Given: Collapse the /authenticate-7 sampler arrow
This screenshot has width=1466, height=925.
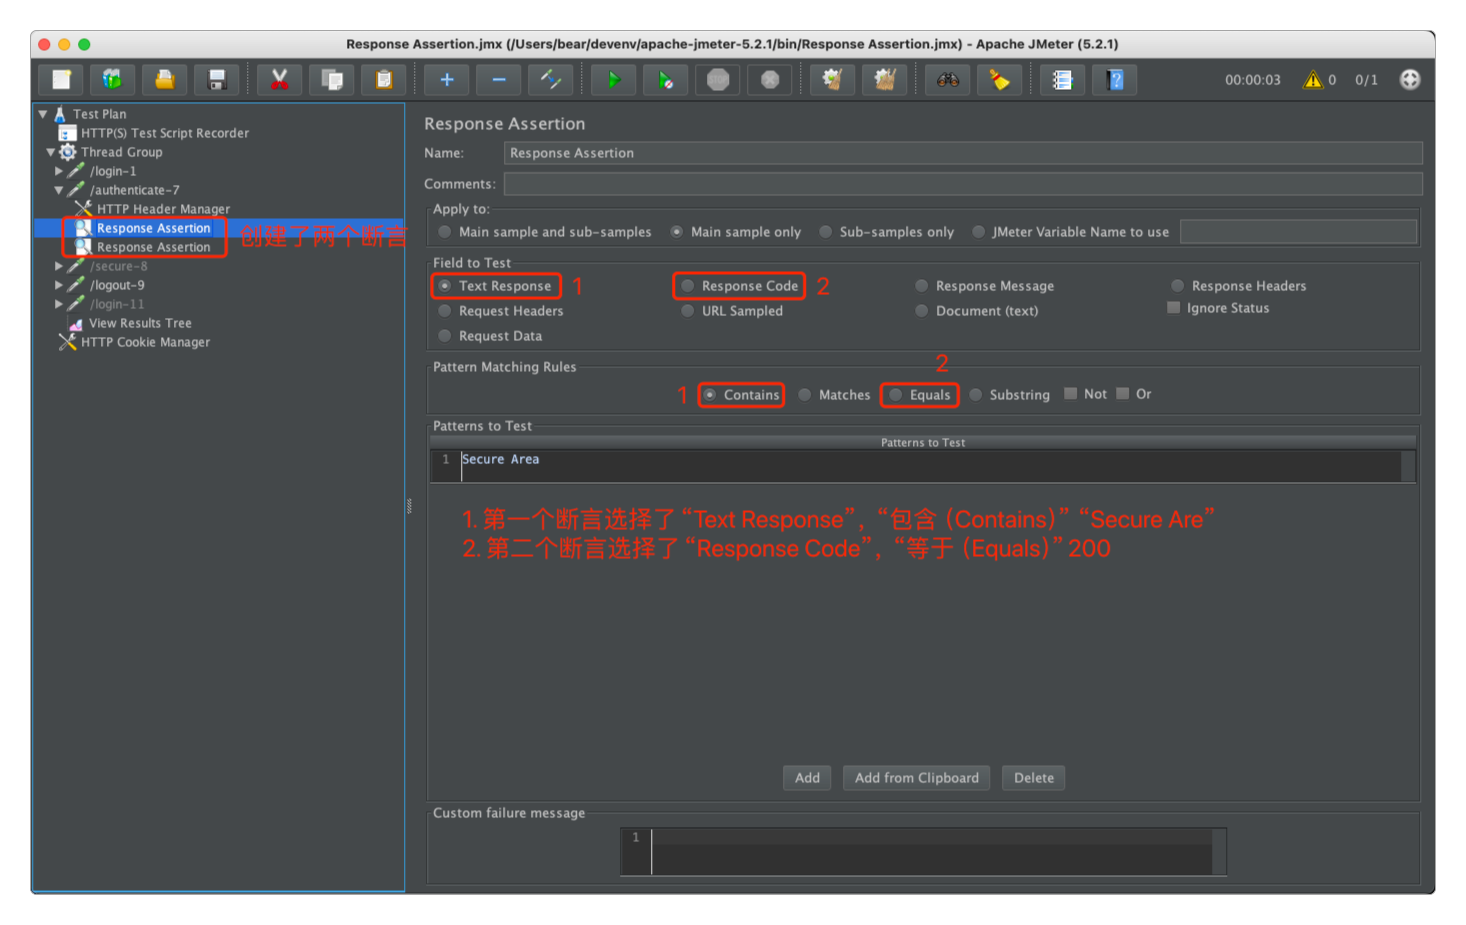Looking at the screenshot, I should point(58,190).
